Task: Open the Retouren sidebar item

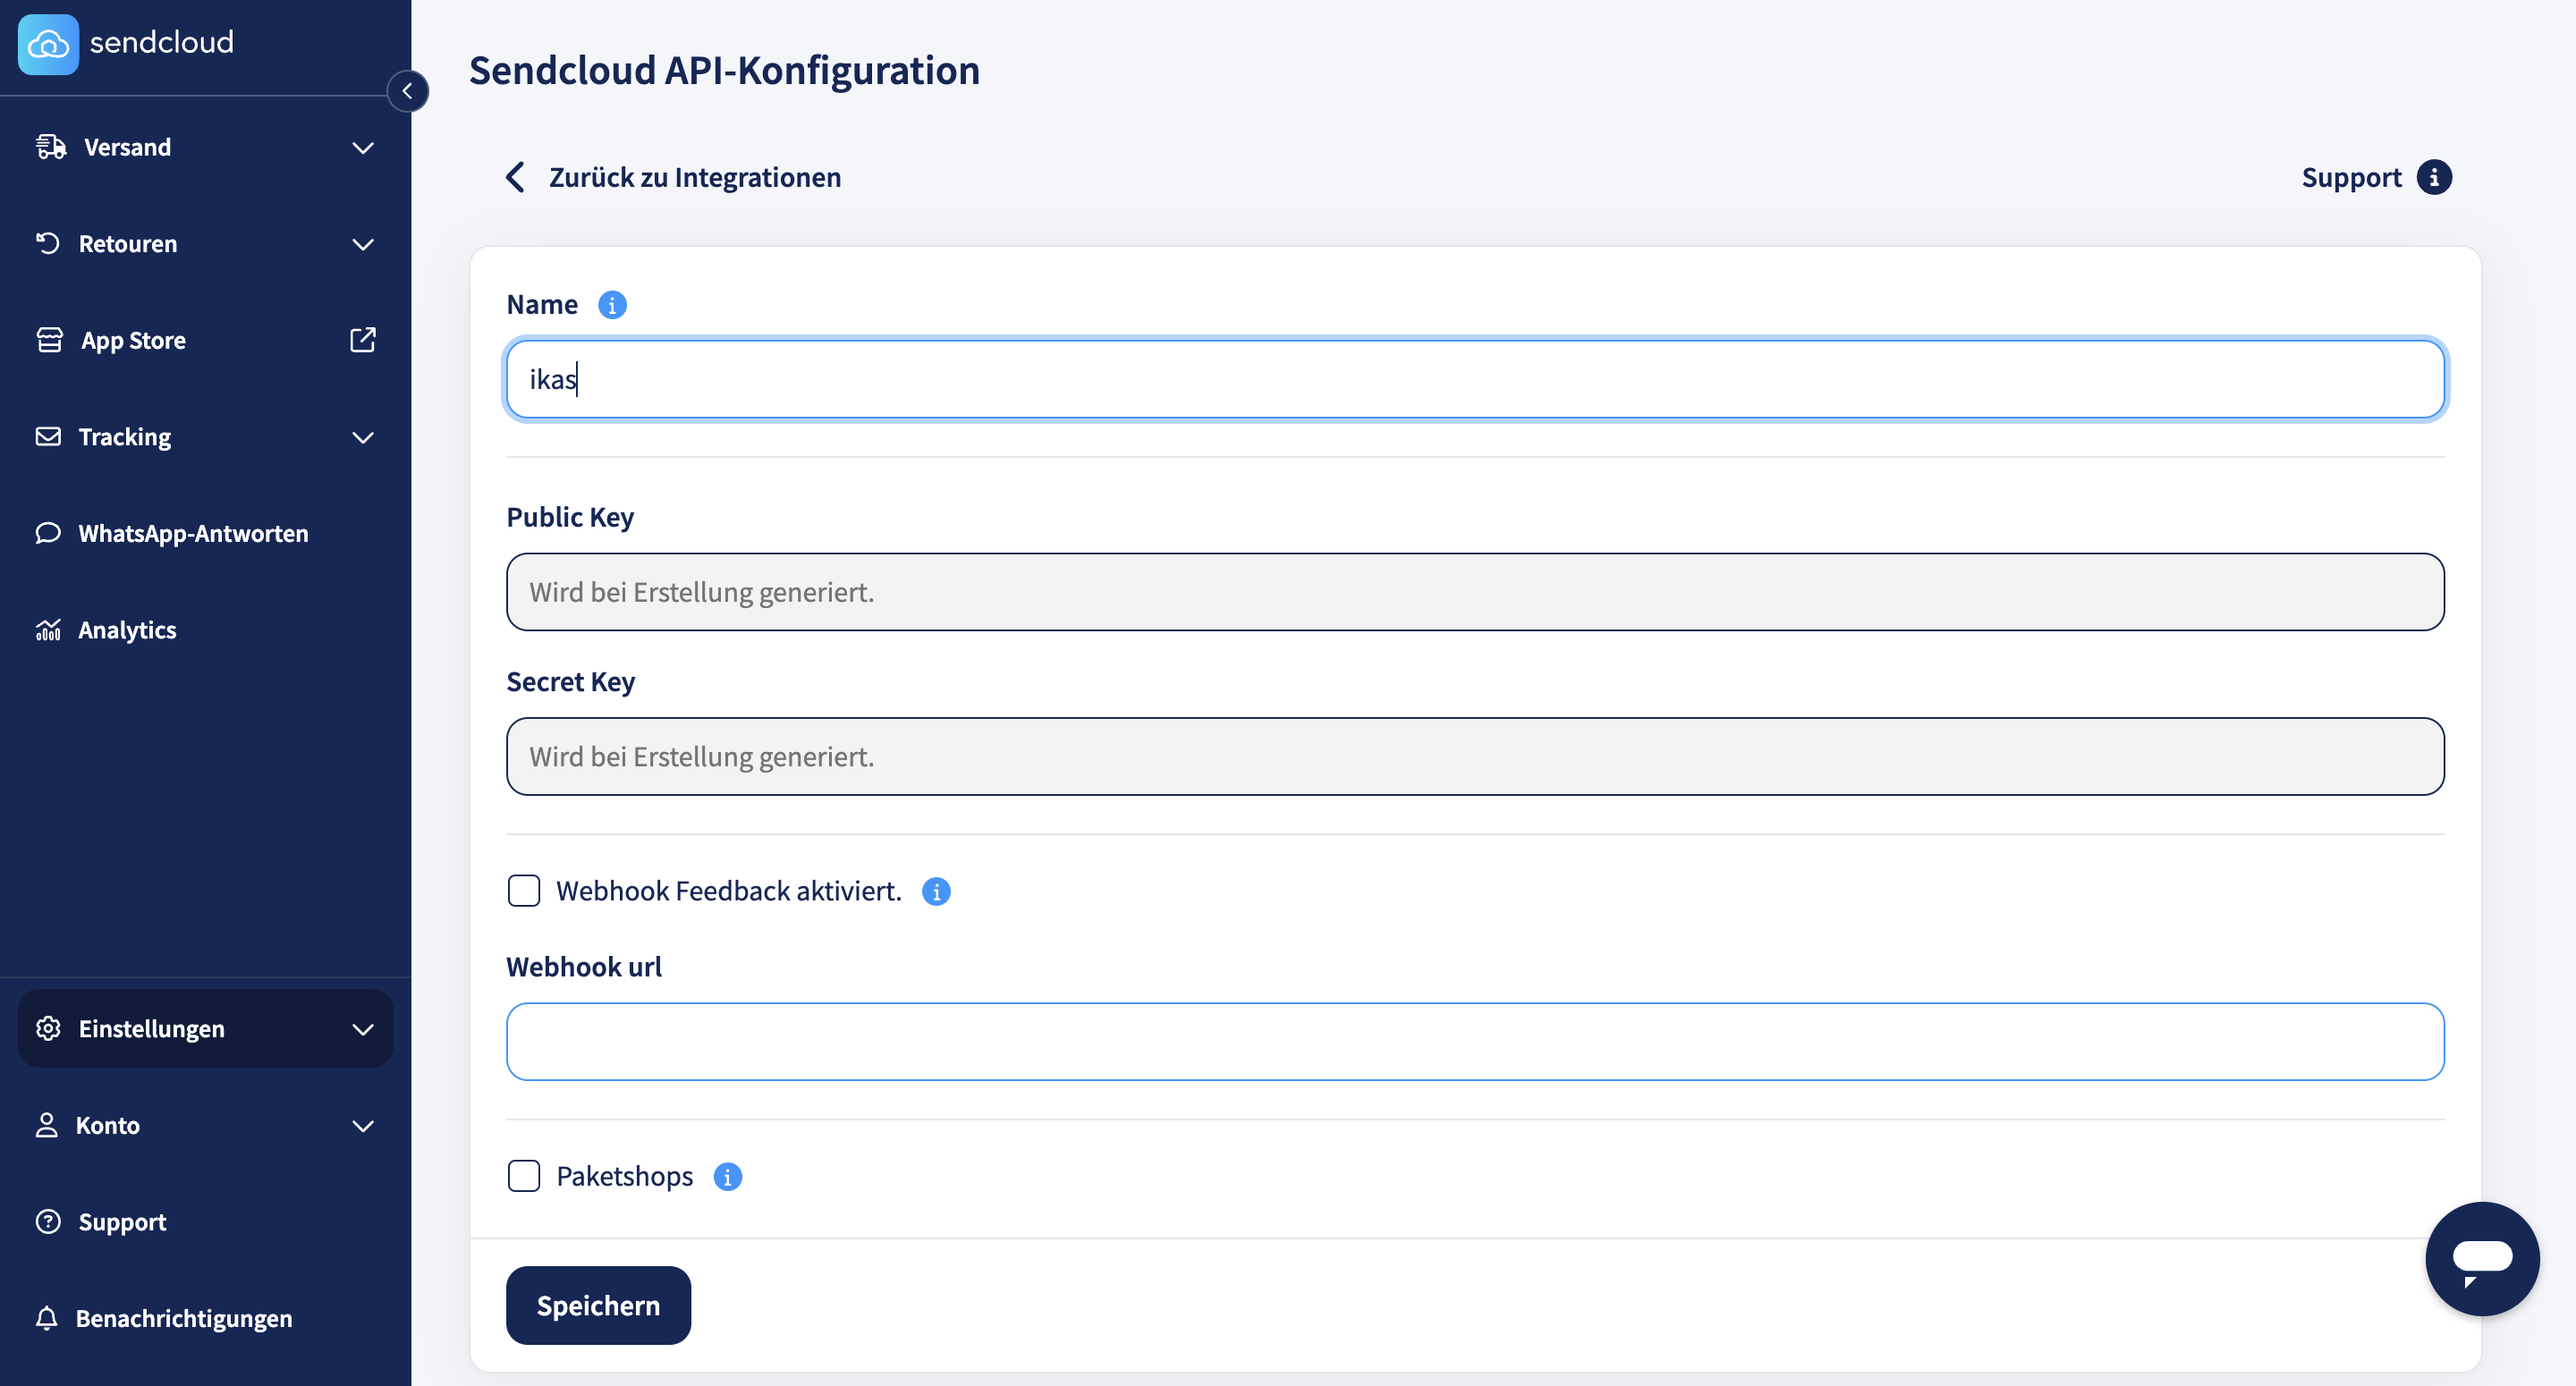Action: click(205, 243)
